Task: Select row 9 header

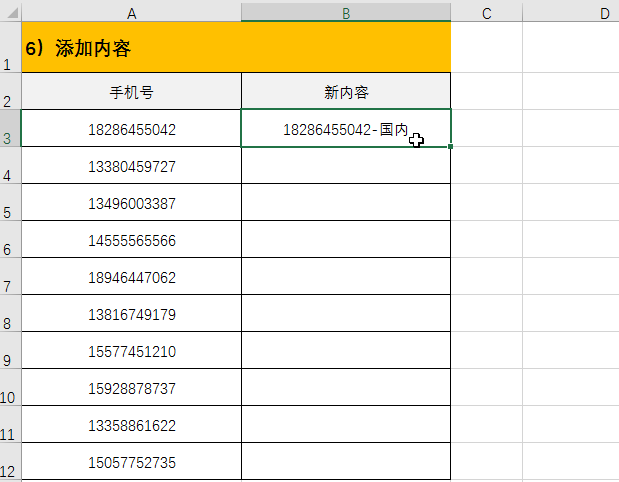Action: [x=10, y=350]
